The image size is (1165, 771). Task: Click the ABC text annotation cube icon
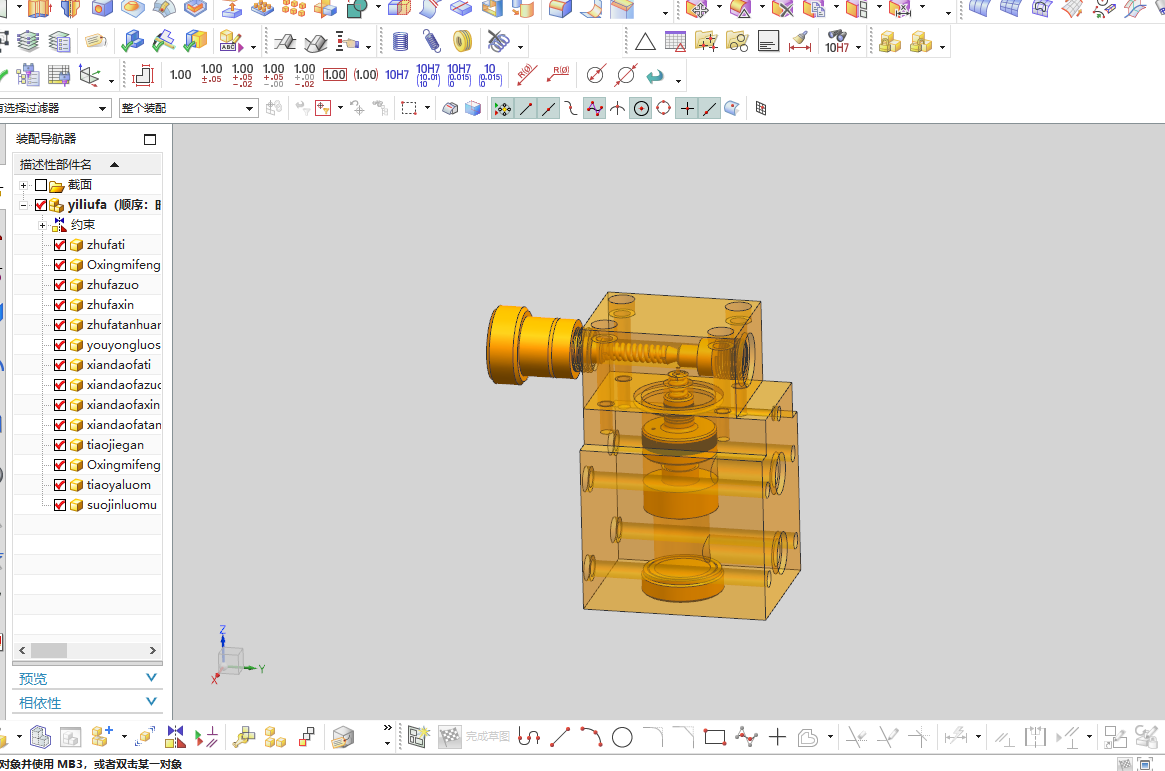[x=231, y=42]
